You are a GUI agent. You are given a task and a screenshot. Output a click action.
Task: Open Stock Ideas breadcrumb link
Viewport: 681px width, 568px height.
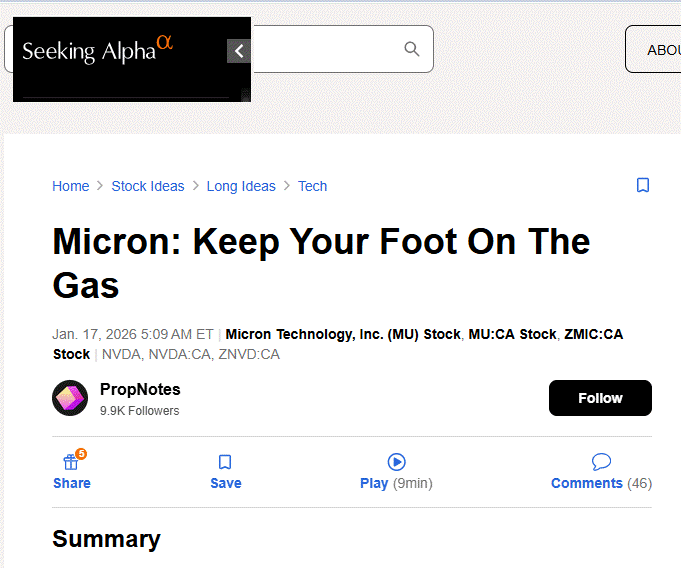(148, 186)
